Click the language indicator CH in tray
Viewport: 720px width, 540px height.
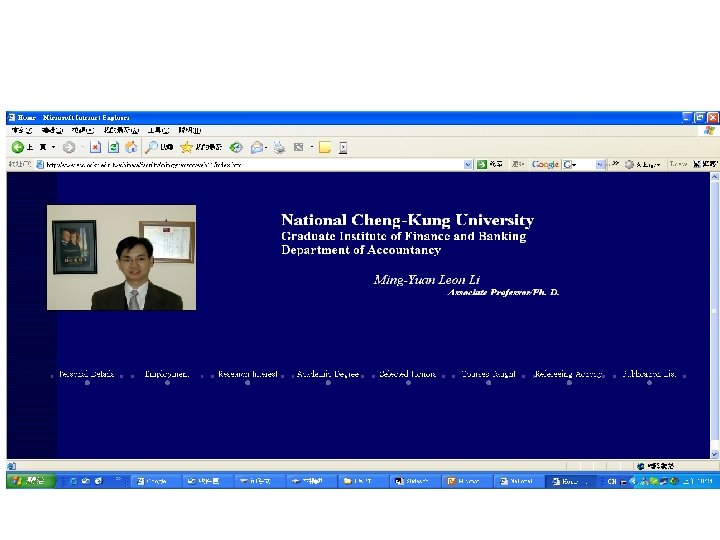click(x=612, y=481)
